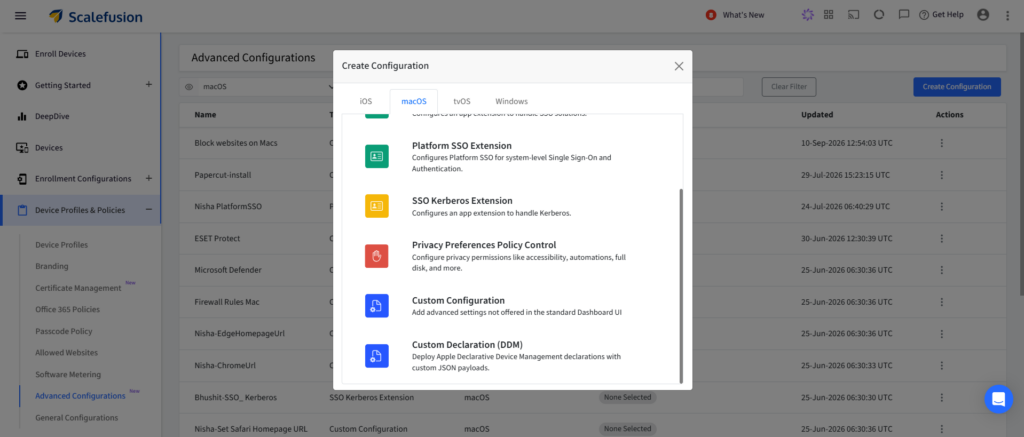Open the top-right vertical dots menu
The image size is (1024, 437).
point(1007,16)
